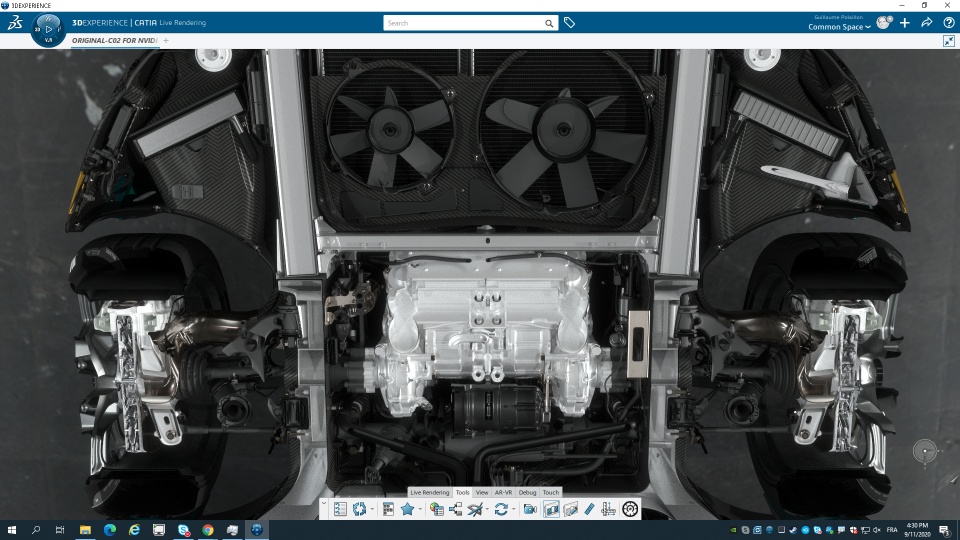
Task: Click the compass center play button
Action: click(x=48, y=29)
